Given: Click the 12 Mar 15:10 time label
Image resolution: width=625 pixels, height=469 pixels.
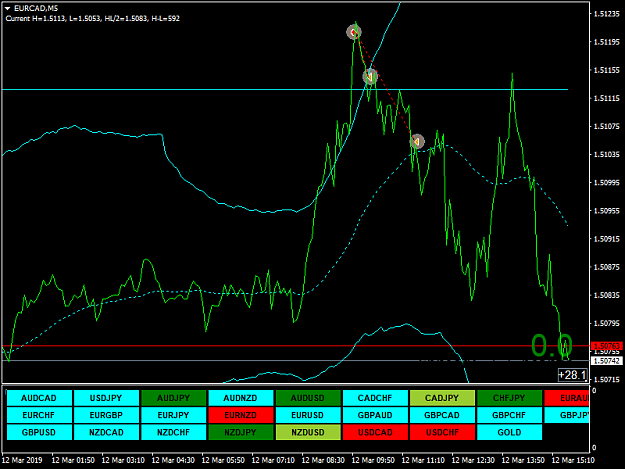Looking at the screenshot, I should [x=573, y=460].
